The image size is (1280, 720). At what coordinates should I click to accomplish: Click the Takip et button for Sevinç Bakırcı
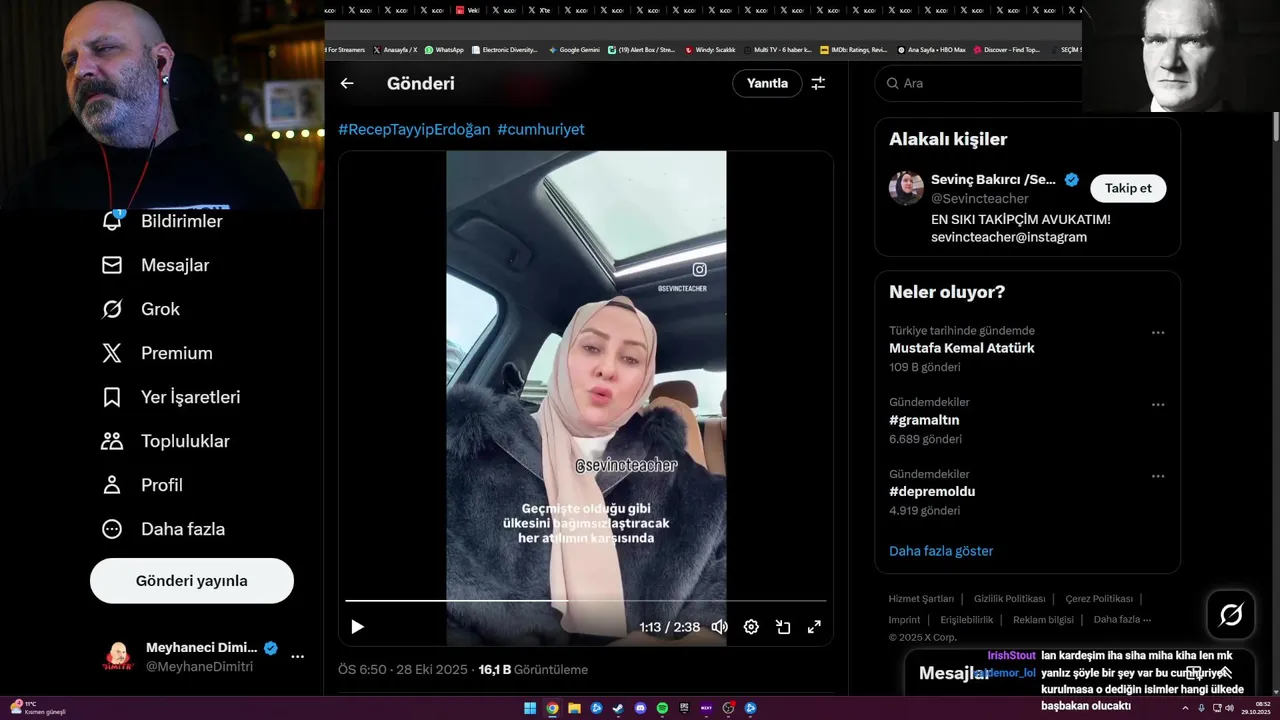(x=1128, y=188)
